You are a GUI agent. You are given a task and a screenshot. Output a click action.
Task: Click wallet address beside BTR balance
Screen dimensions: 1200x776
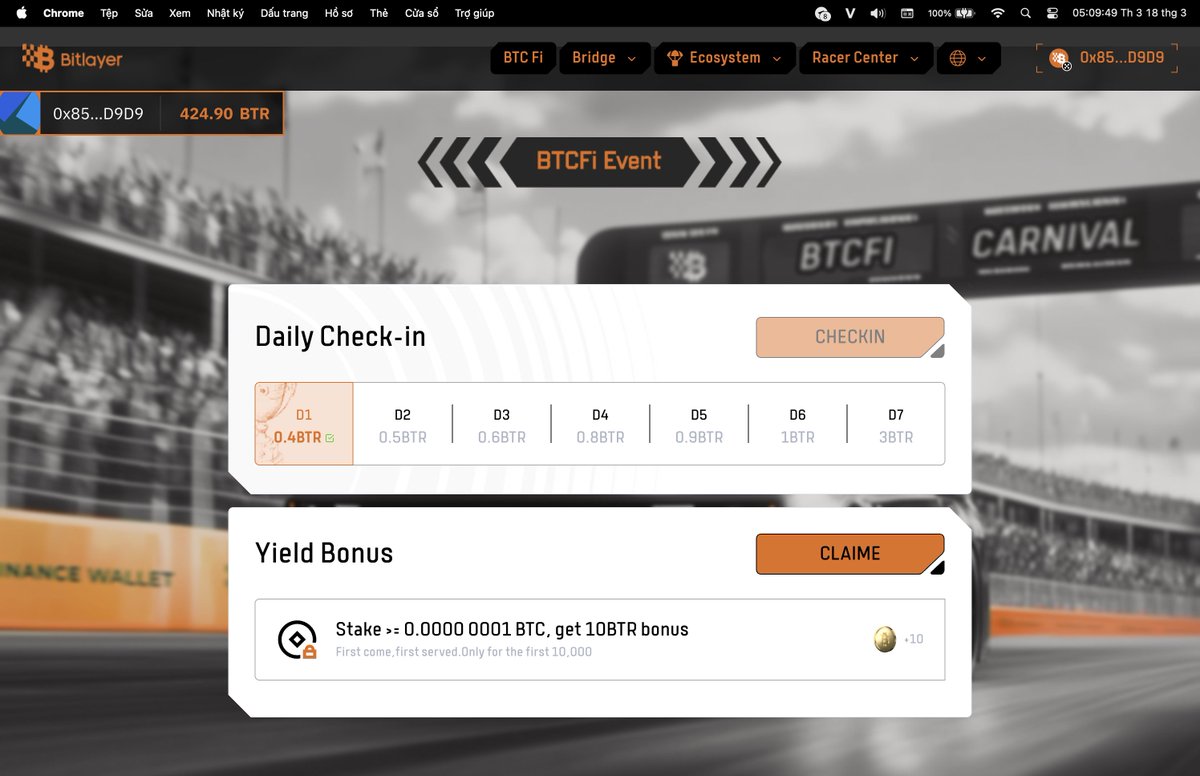point(98,114)
